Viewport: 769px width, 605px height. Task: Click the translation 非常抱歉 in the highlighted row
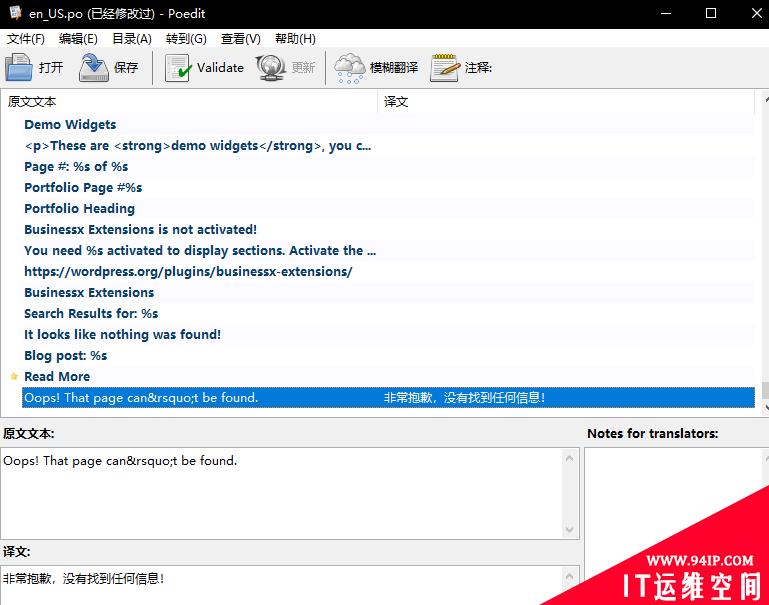pyautogui.click(x=464, y=398)
